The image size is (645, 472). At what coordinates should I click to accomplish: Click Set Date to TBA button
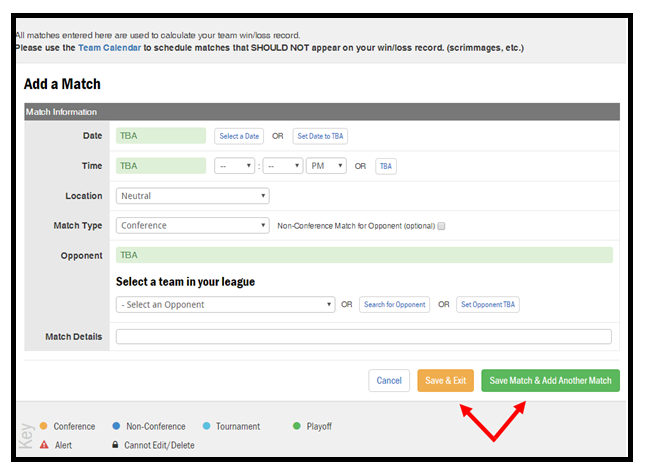tap(320, 136)
